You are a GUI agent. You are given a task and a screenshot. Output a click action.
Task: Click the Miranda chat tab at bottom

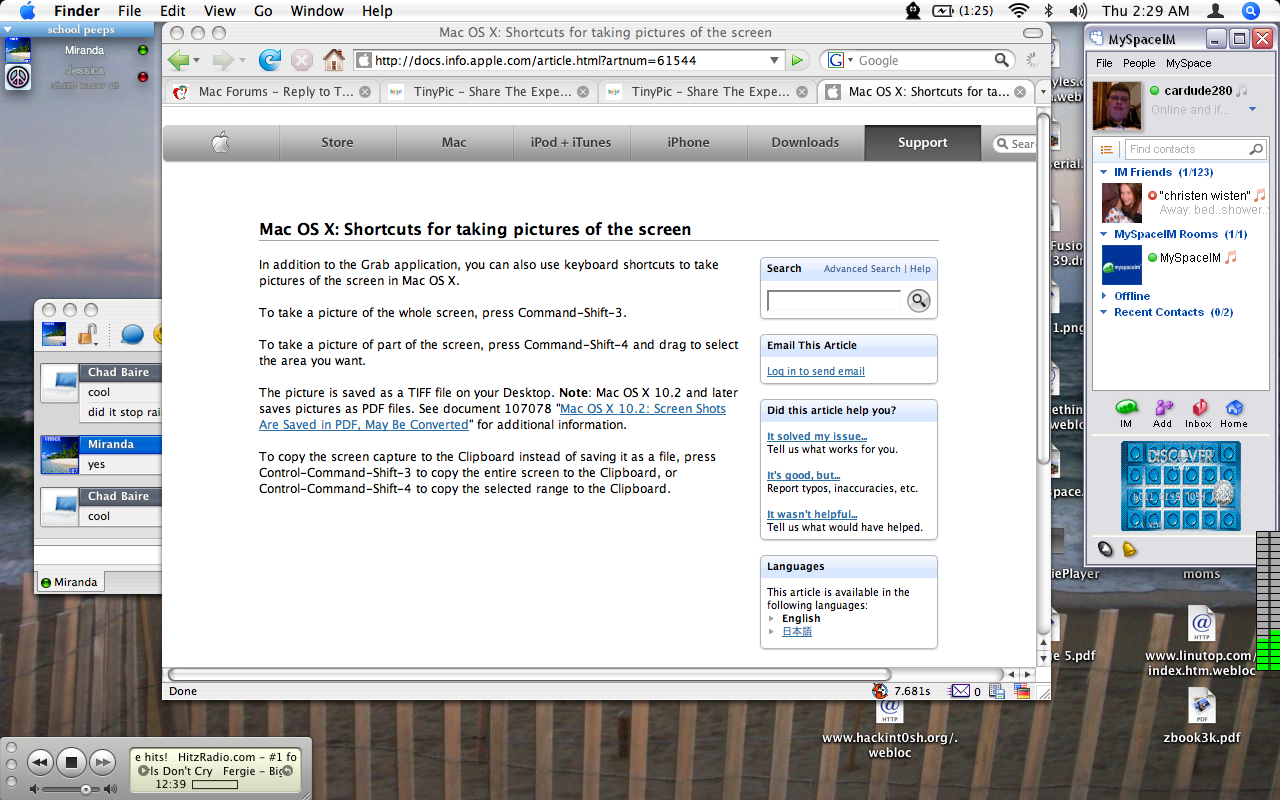pos(69,582)
